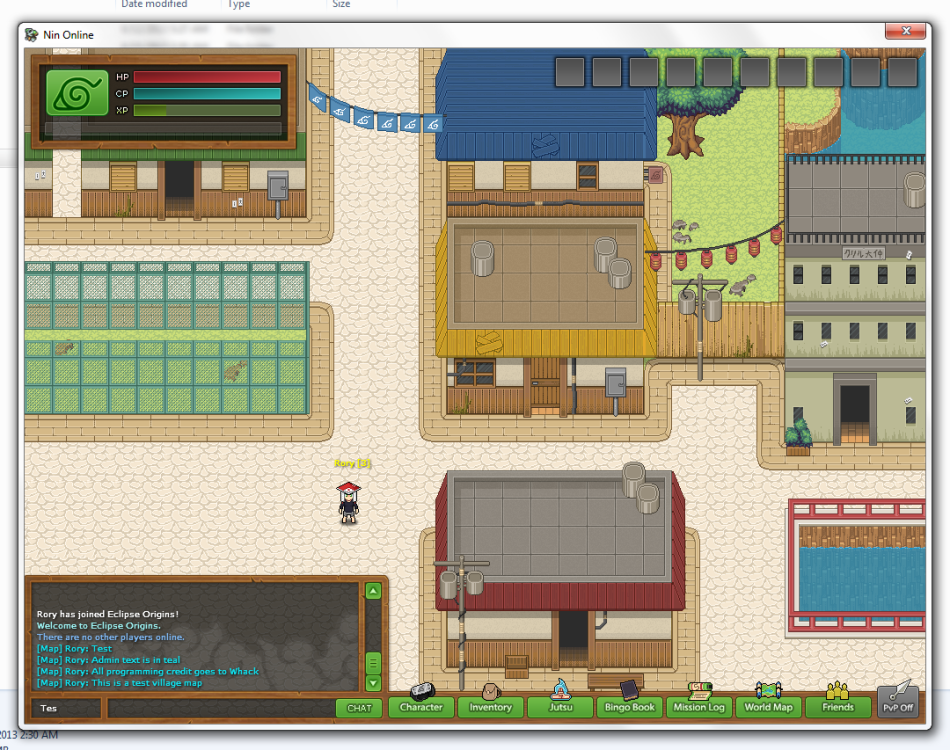Click the Size column header in Explorer

pyautogui.click(x=340, y=4)
